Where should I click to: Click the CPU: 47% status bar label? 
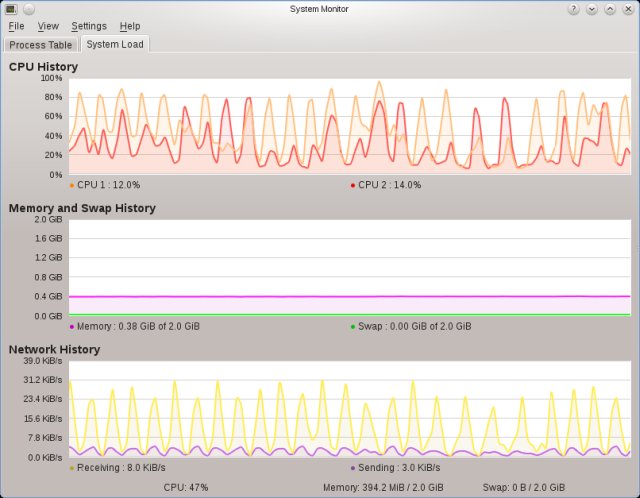(x=186, y=487)
